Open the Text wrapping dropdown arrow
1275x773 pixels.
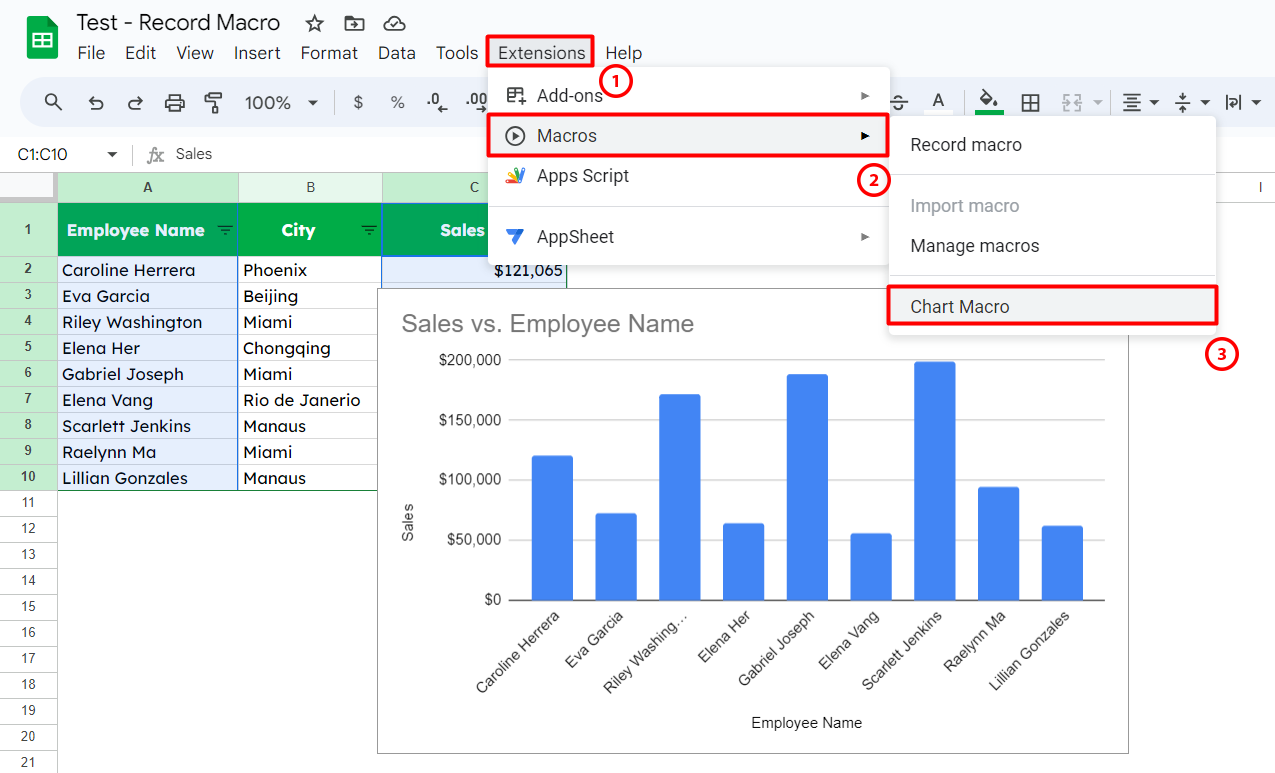(x=1256, y=102)
